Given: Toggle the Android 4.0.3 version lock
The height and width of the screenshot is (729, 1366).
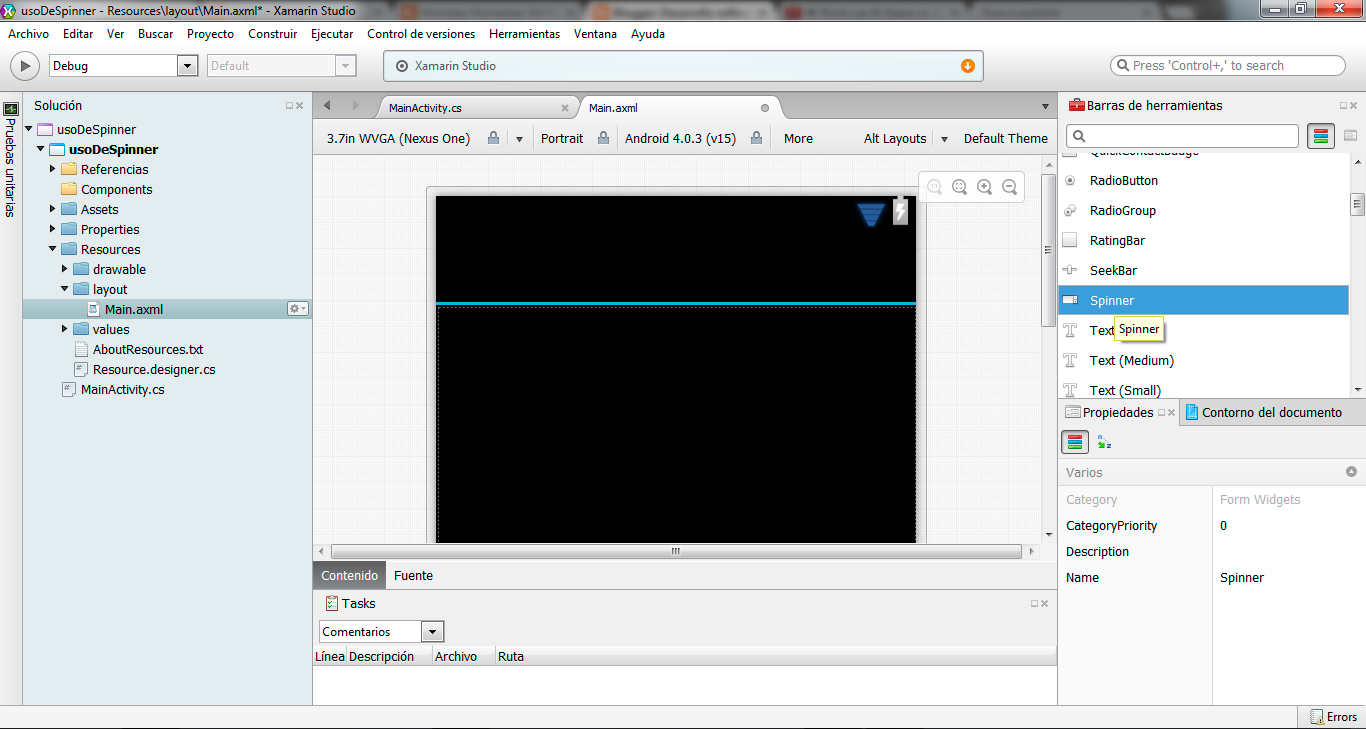Looking at the screenshot, I should coord(756,138).
